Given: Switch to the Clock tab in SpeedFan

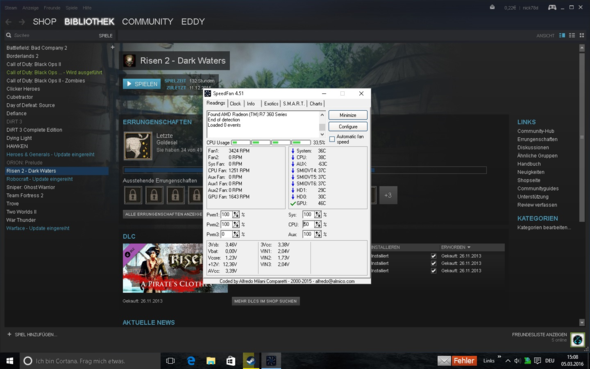Looking at the screenshot, I should [x=236, y=104].
